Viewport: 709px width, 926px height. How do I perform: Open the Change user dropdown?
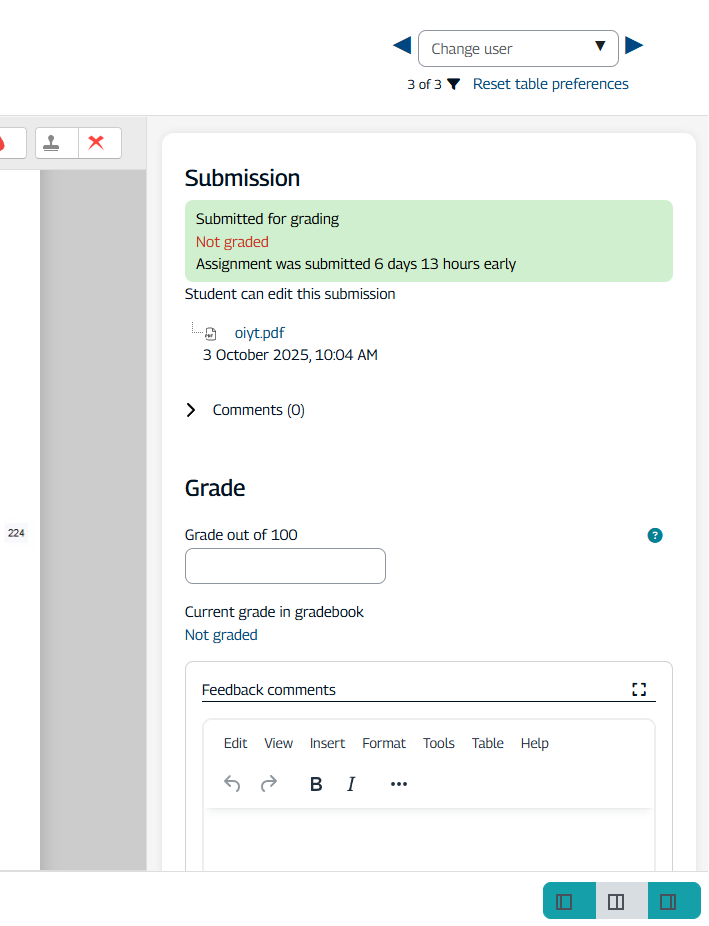(518, 48)
